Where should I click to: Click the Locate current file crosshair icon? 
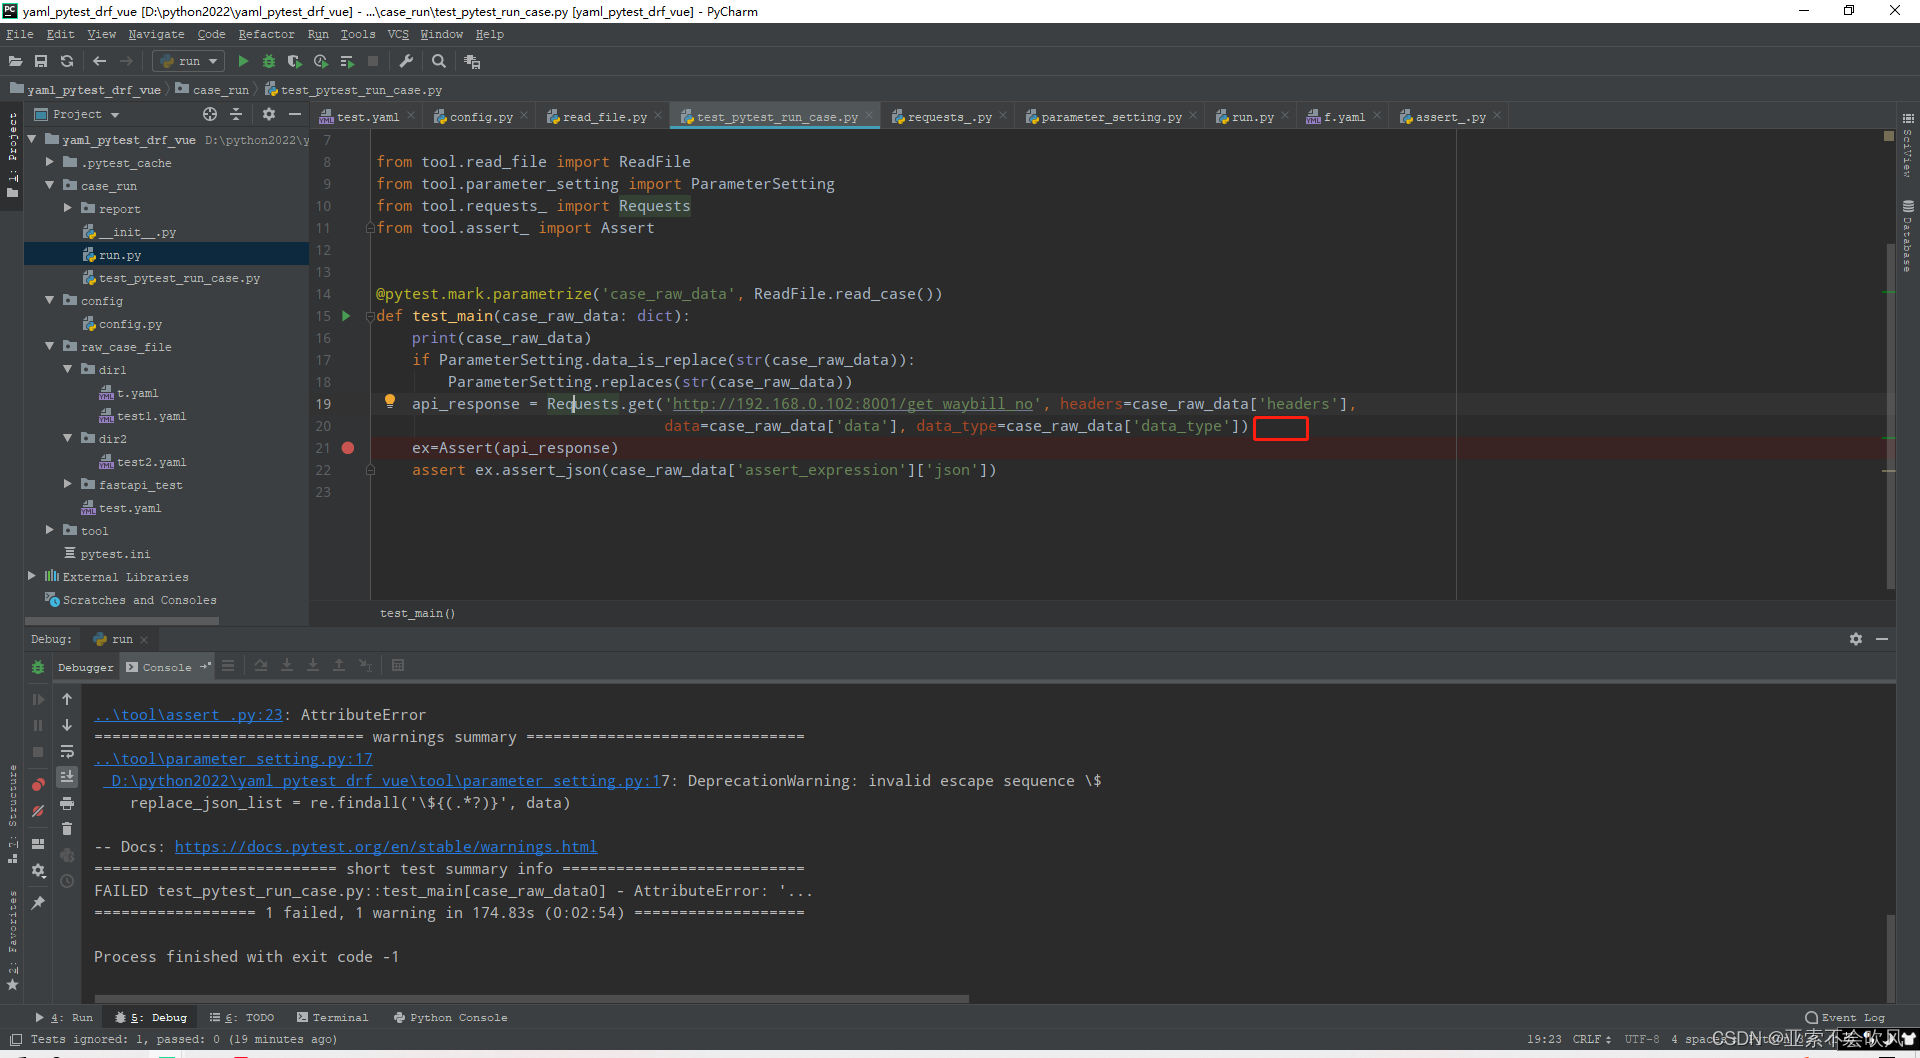click(209, 114)
